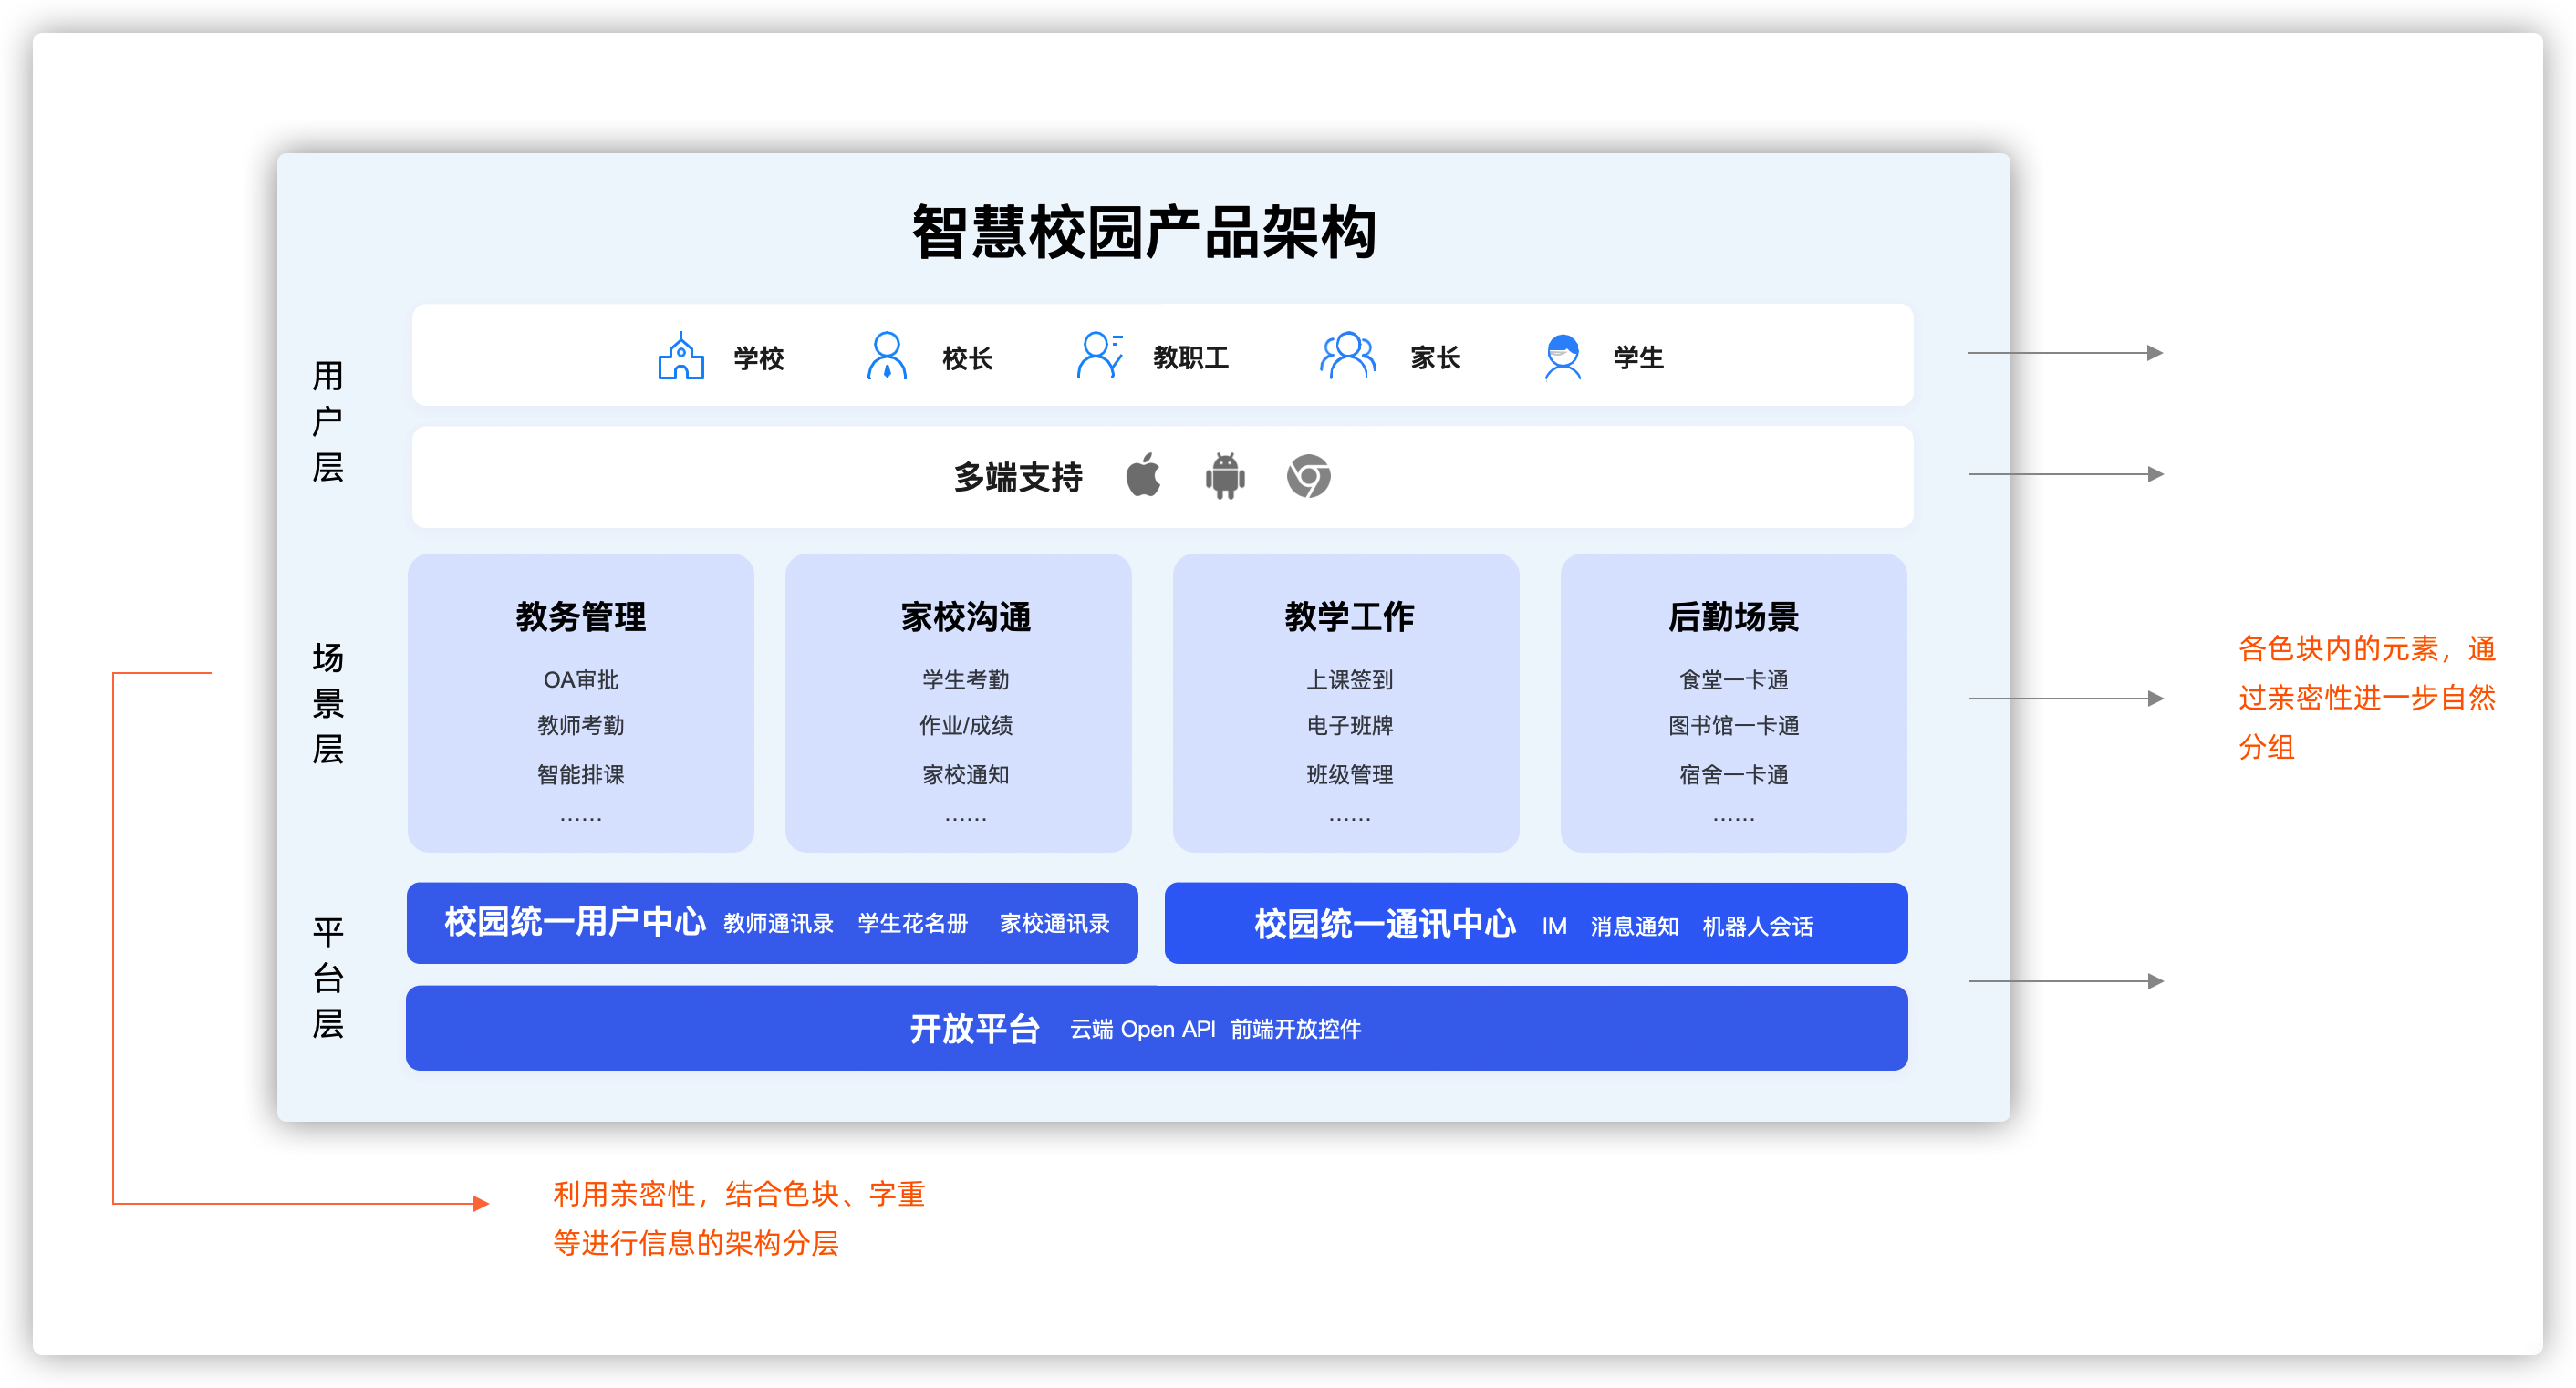The height and width of the screenshot is (1388, 2576).
Task: Click the 开放平台 bar title
Action: tap(974, 1029)
